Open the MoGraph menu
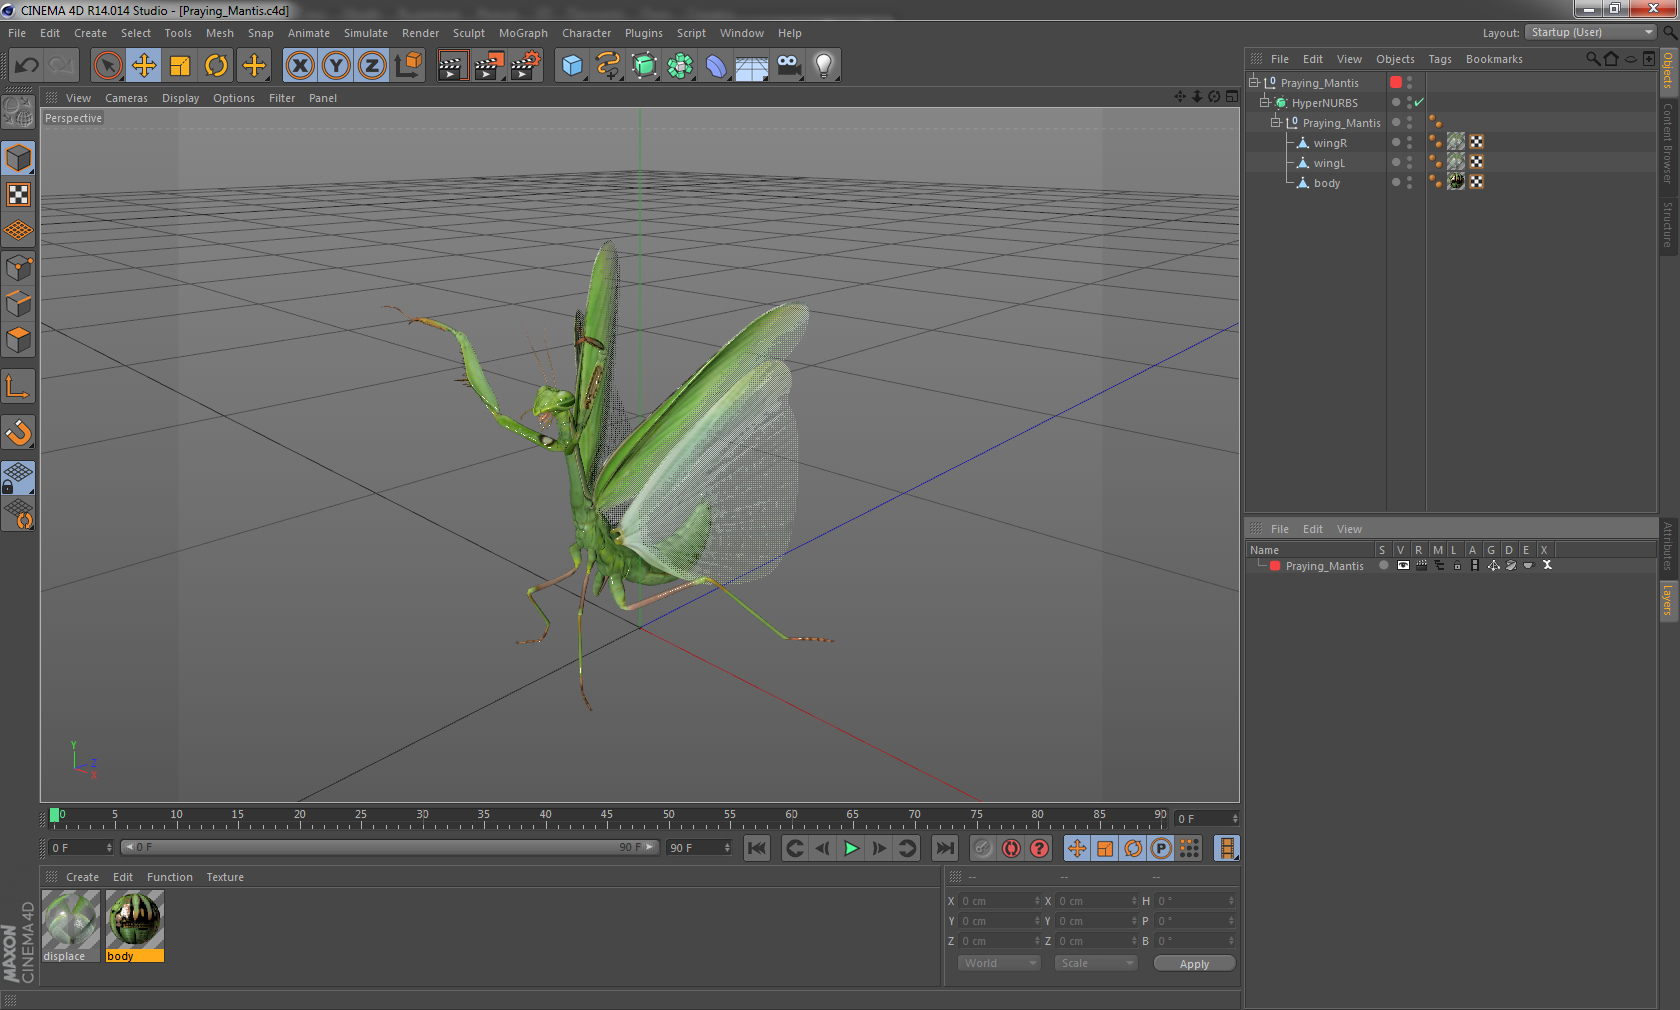This screenshot has height=1010, width=1680. (523, 33)
